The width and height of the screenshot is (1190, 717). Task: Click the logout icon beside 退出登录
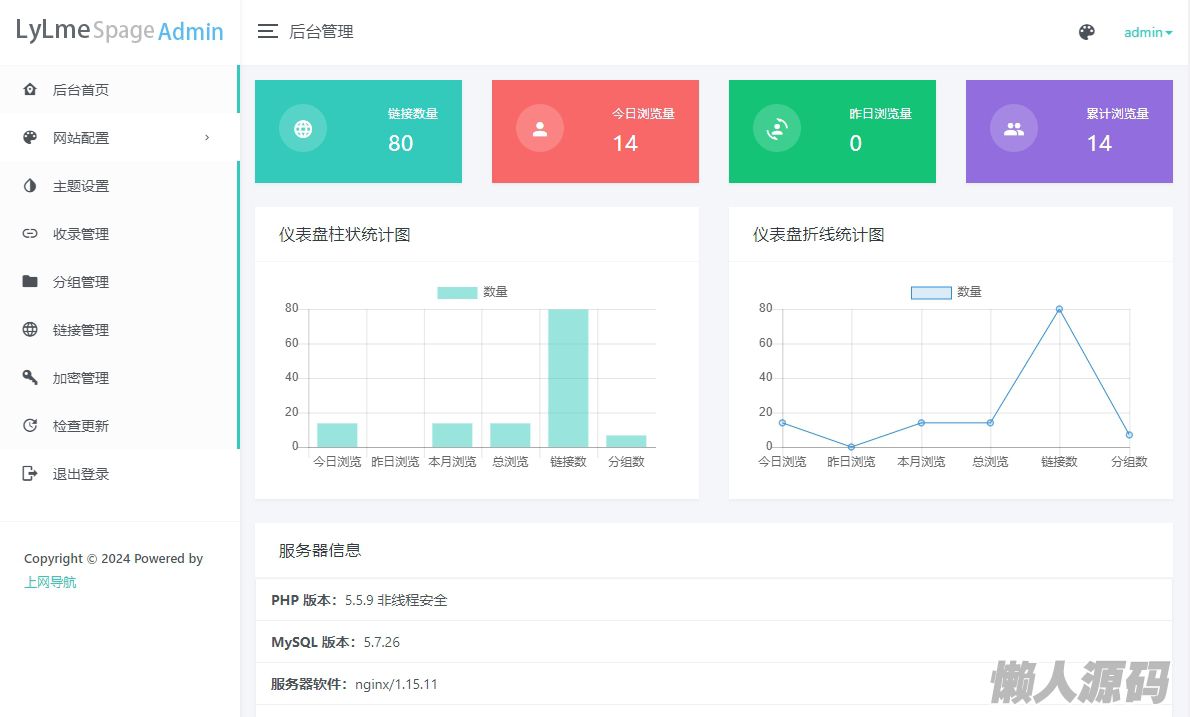point(30,474)
